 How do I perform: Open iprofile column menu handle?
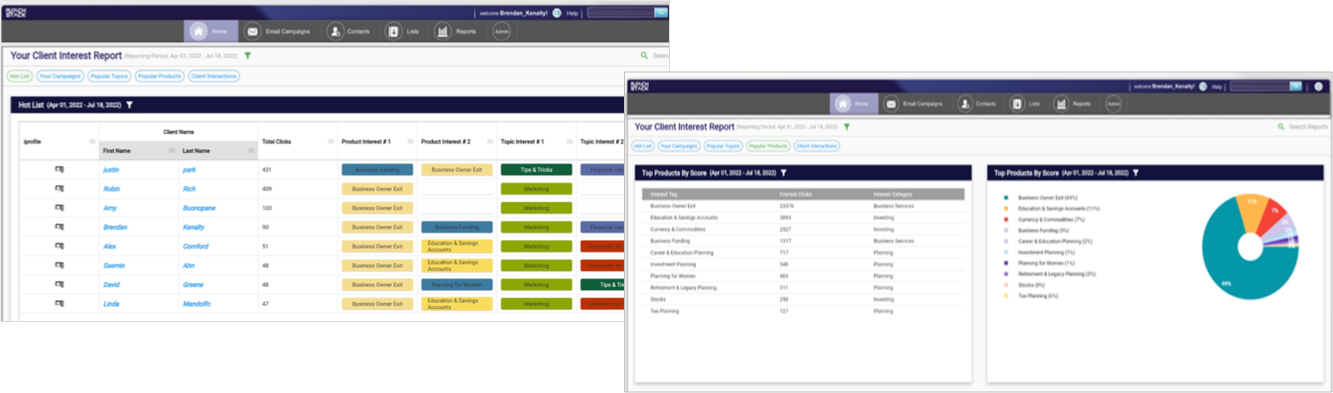(x=93, y=141)
